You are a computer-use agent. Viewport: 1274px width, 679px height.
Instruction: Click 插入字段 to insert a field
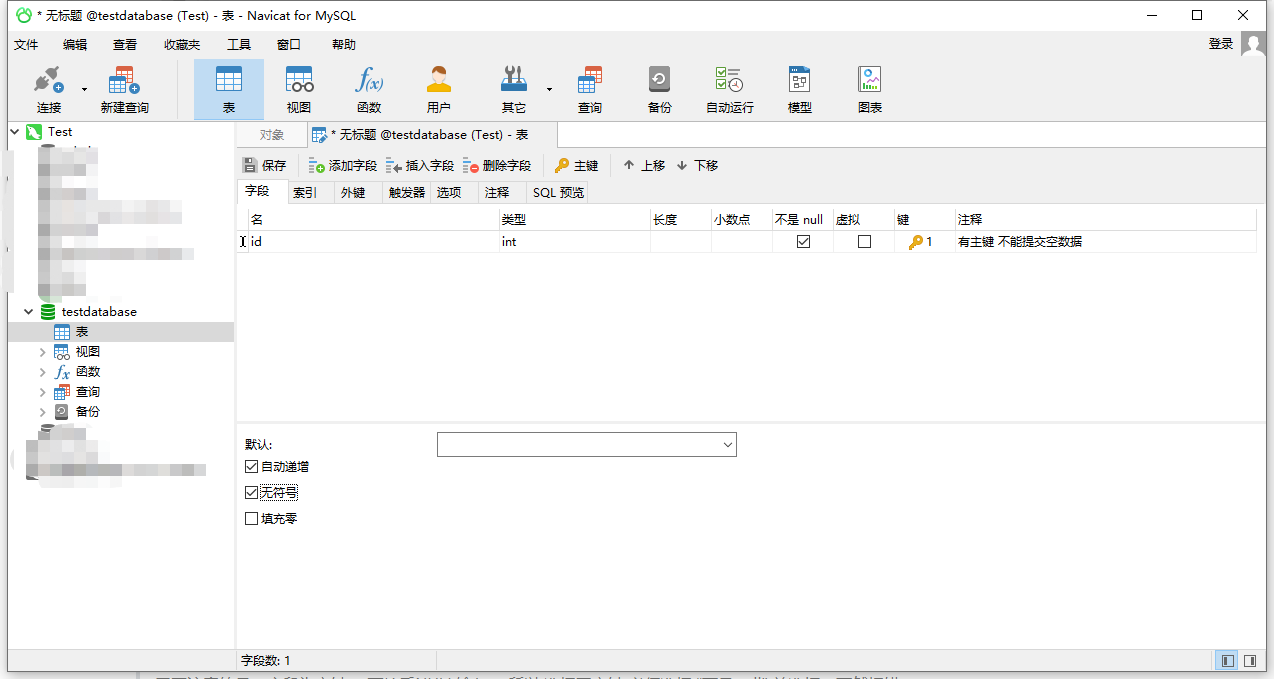pos(420,166)
